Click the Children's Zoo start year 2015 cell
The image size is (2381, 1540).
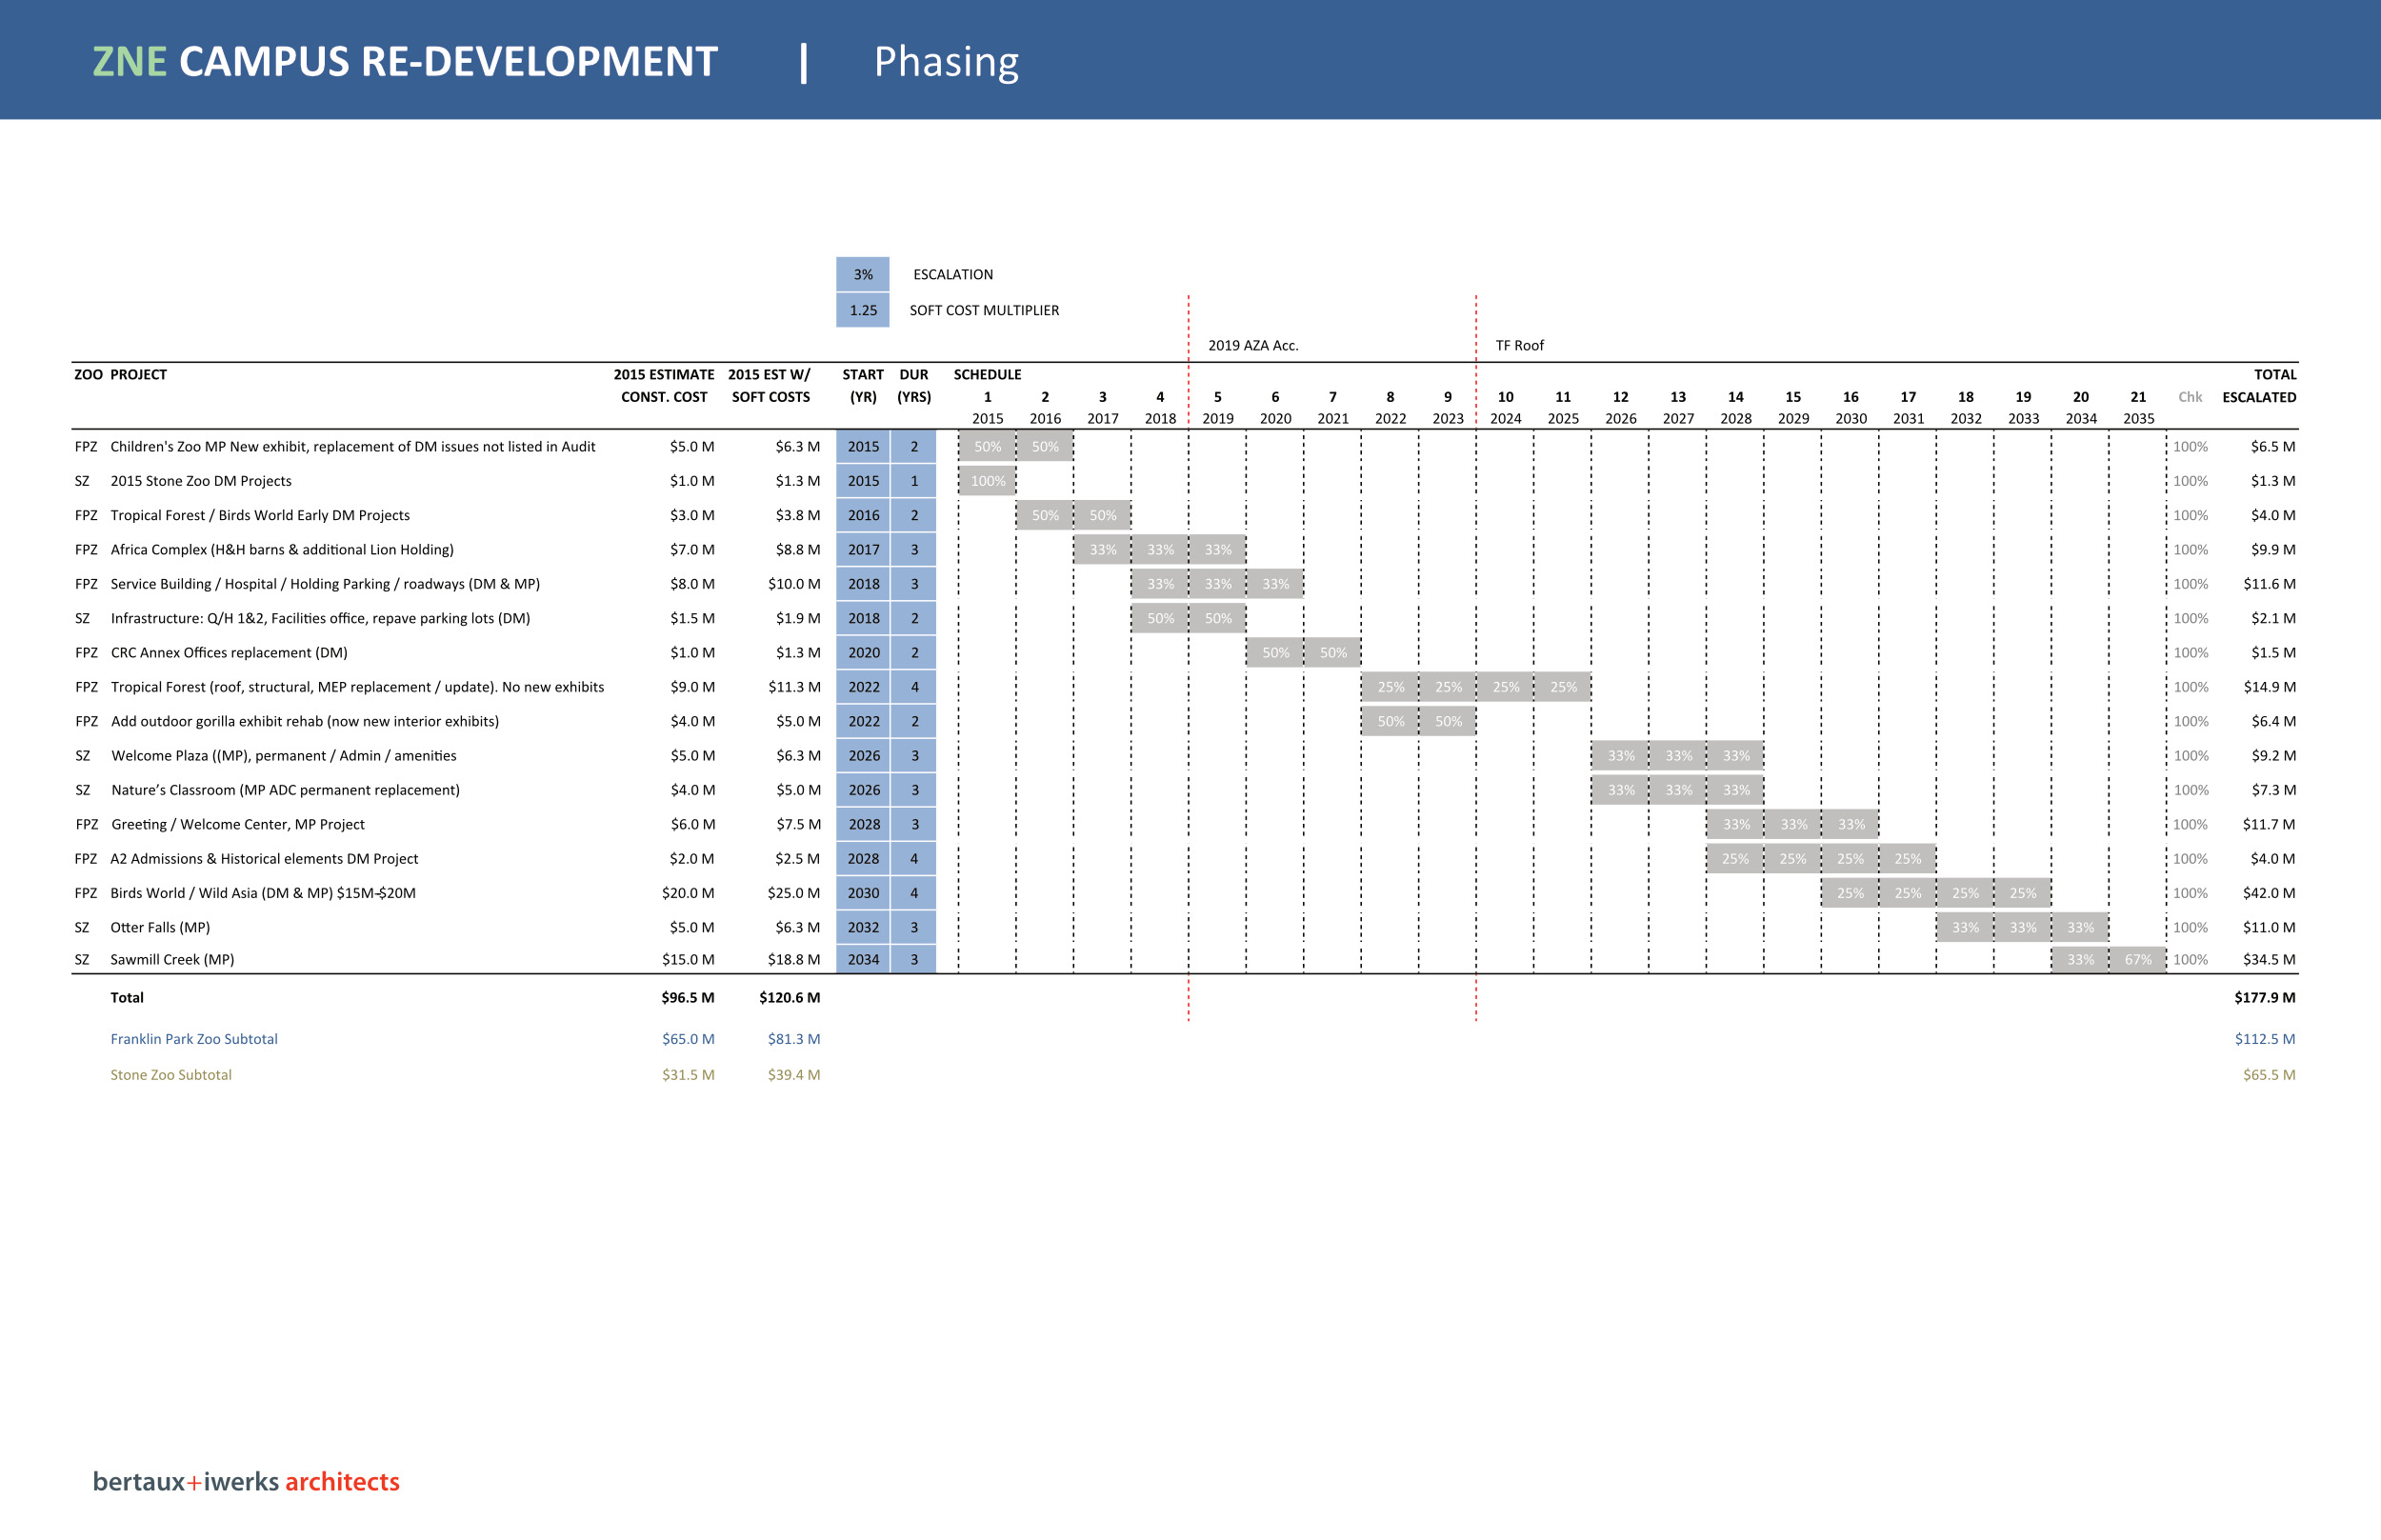(x=862, y=447)
